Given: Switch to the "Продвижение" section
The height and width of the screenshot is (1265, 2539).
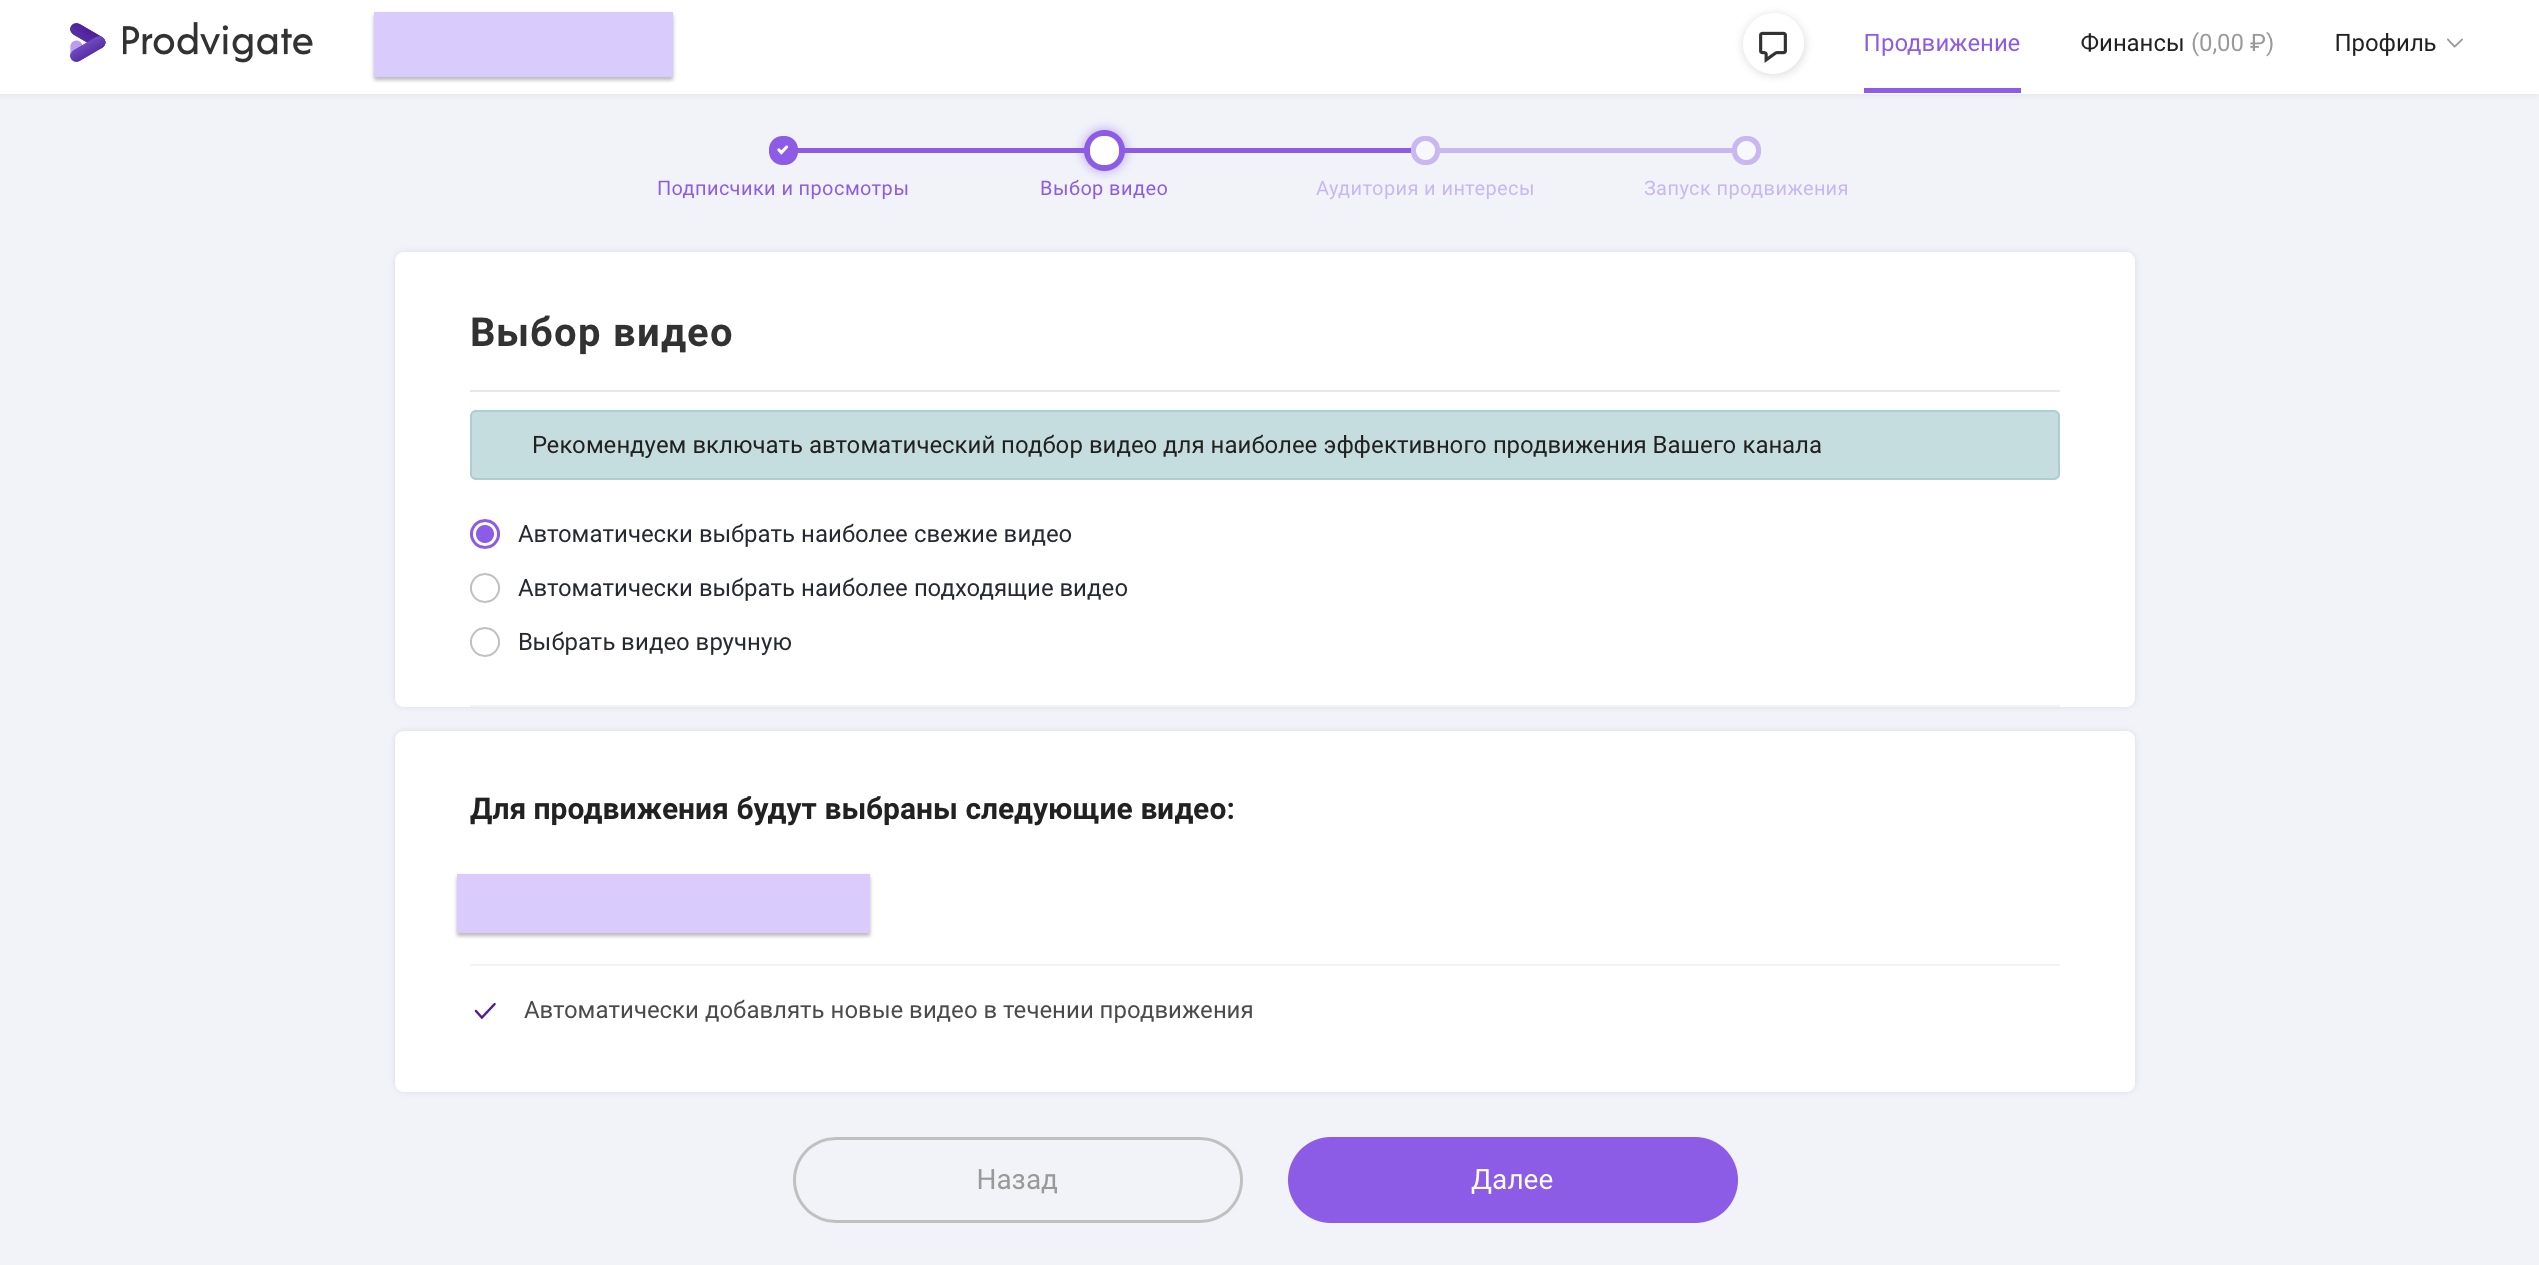Looking at the screenshot, I should [1940, 43].
